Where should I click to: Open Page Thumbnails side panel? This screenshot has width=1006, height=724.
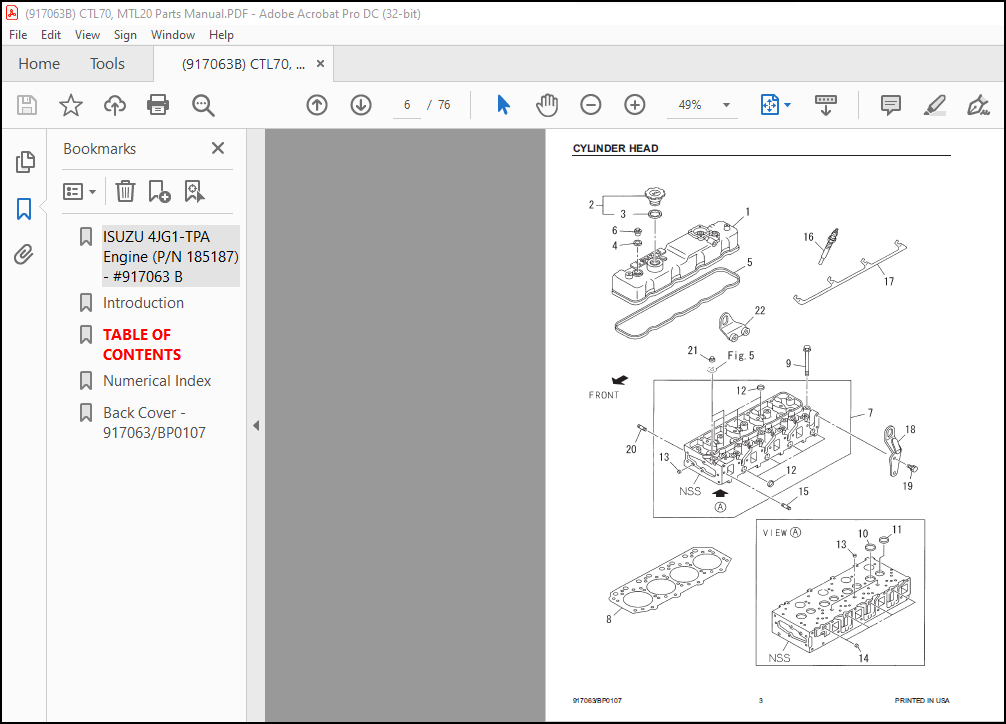(24, 162)
